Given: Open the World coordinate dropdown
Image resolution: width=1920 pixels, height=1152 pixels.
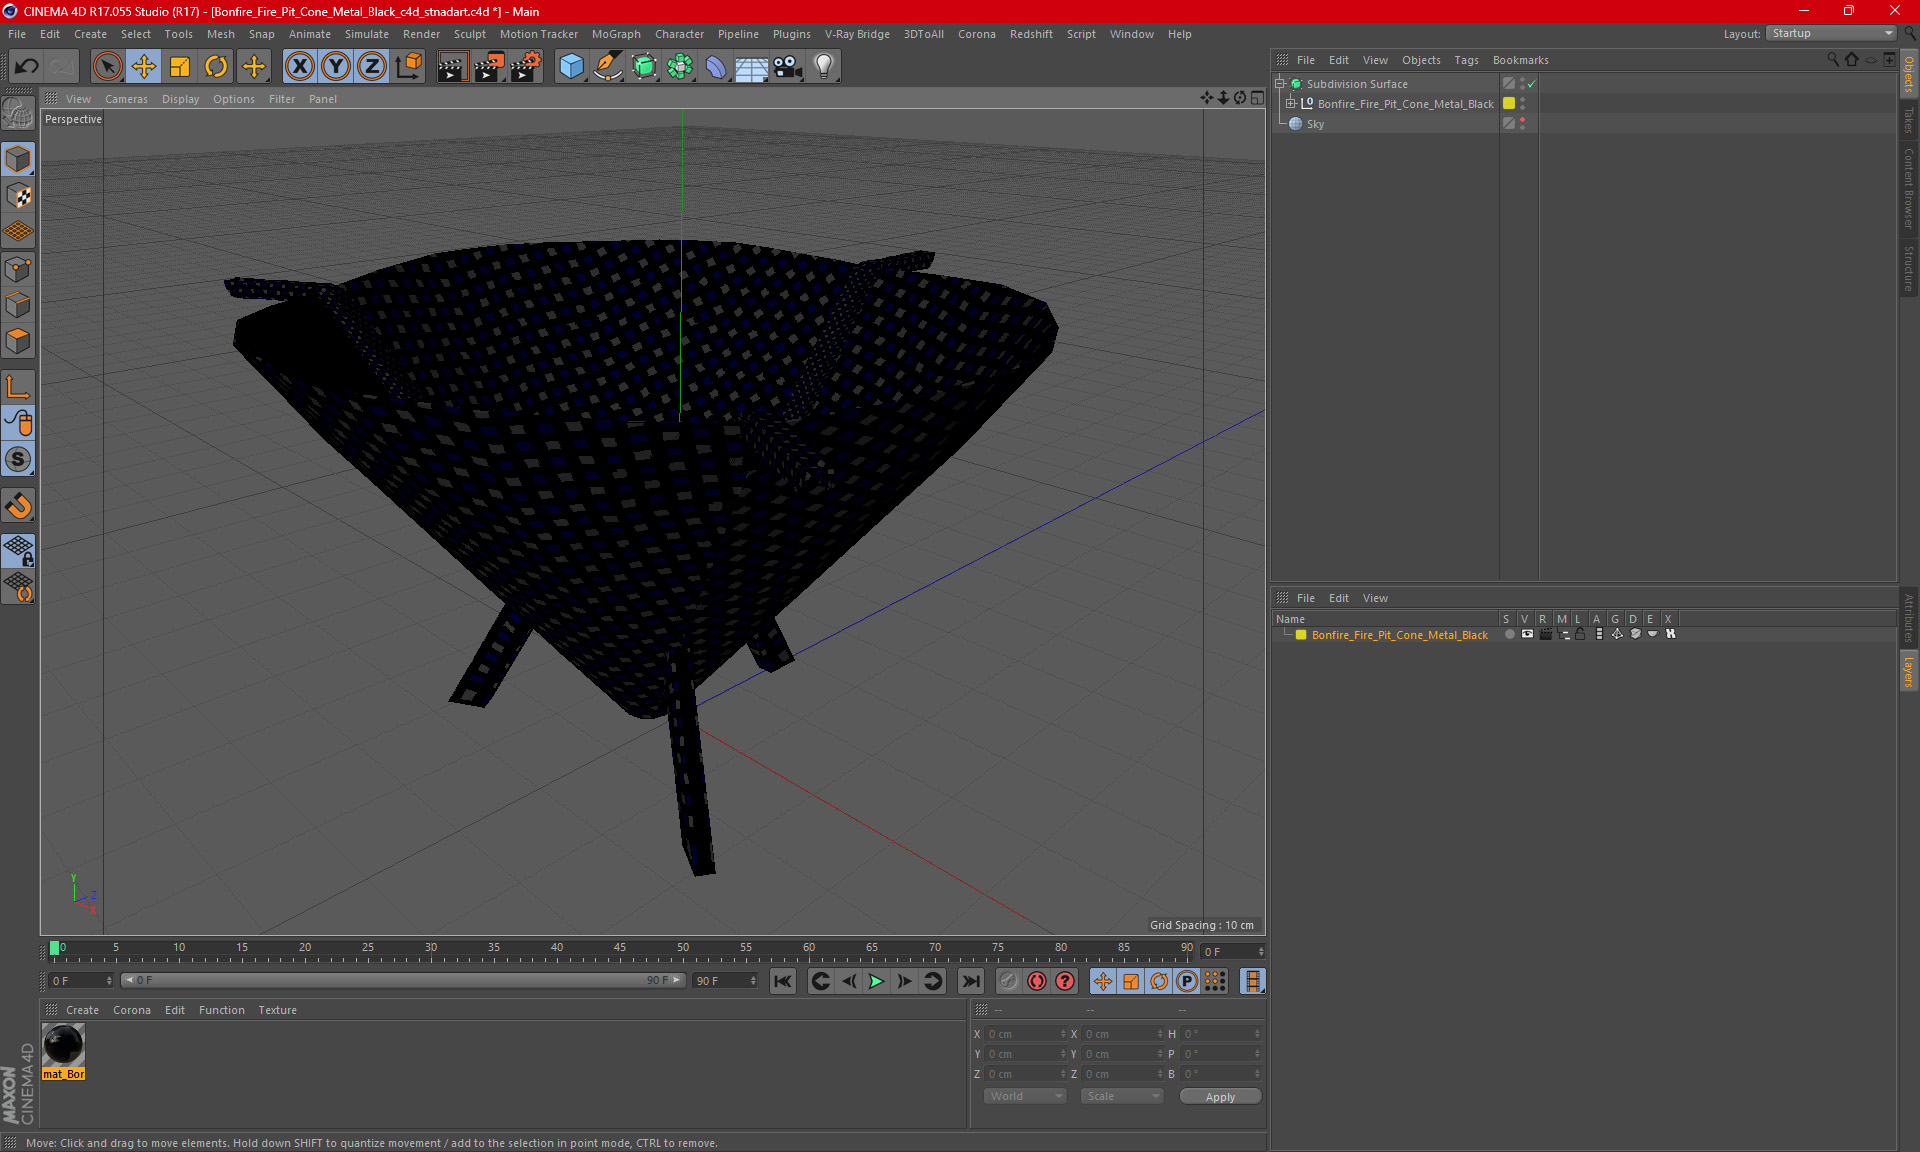Looking at the screenshot, I should [x=1025, y=1096].
